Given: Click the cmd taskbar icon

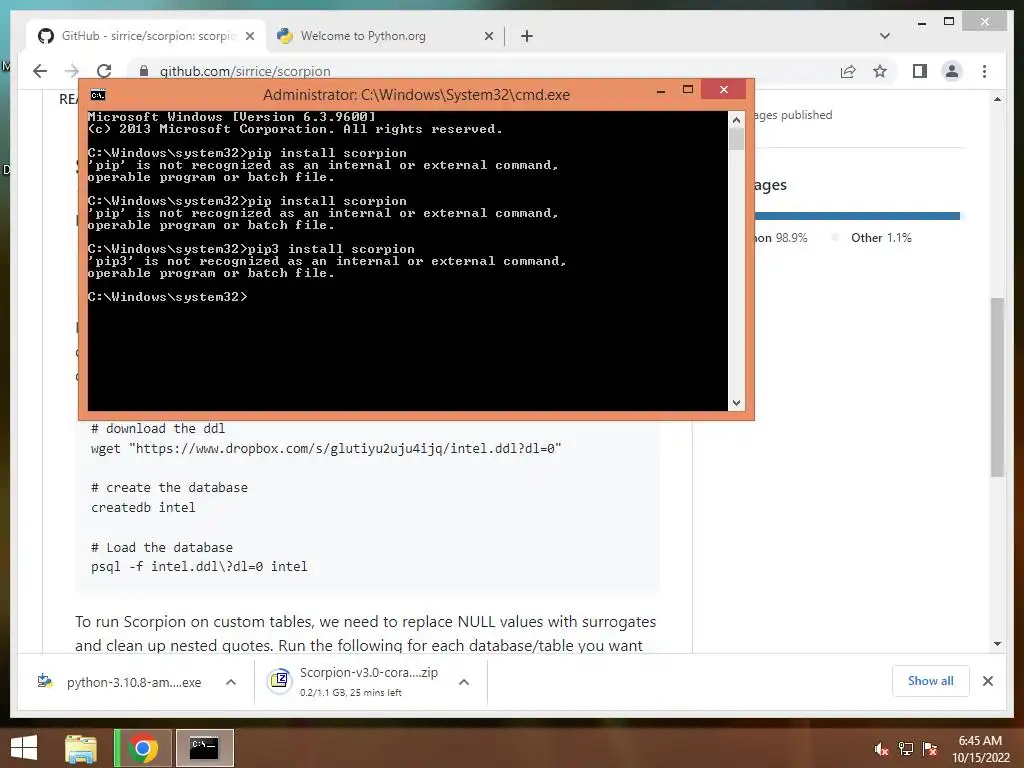Looking at the screenshot, I should pyautogui.click(x=204, y=748).
